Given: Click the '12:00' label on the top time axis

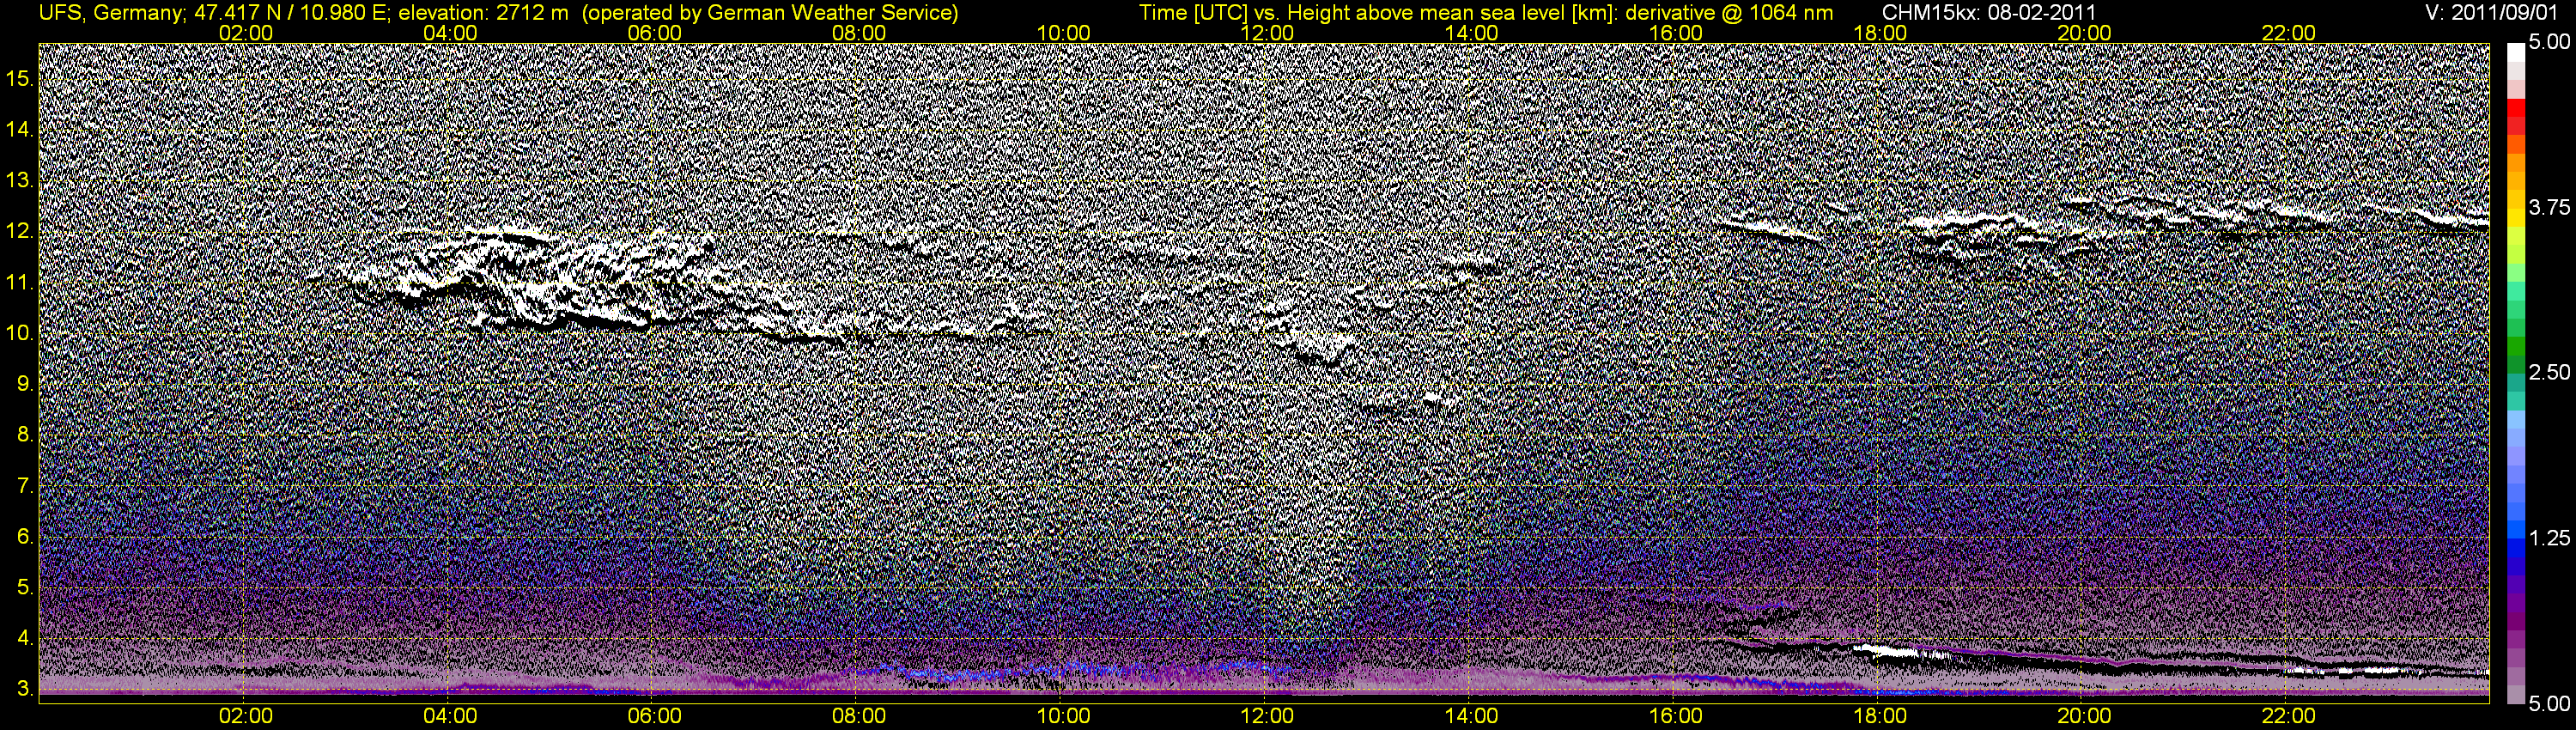Looking at the screenshot, I should [1267, 33].
